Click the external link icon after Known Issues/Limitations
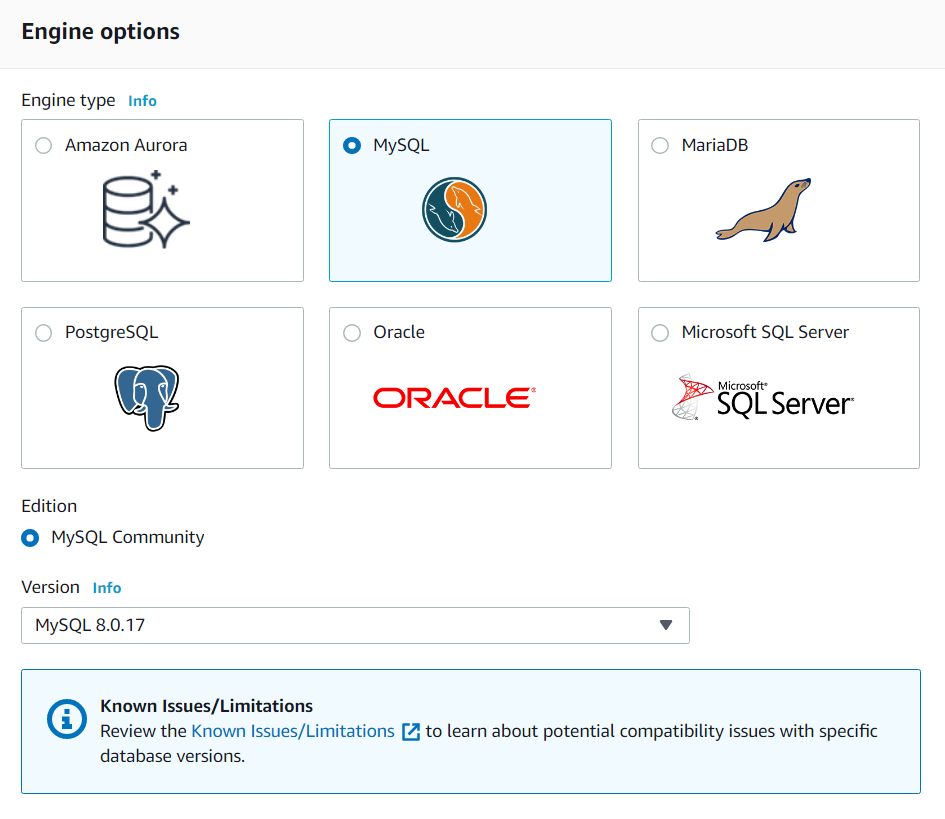Screen dimensions: 945x819 [x=410, y=732]
